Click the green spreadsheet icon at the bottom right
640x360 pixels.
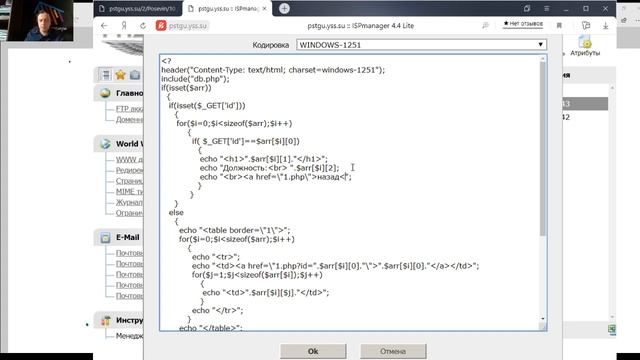click(611, 329)
